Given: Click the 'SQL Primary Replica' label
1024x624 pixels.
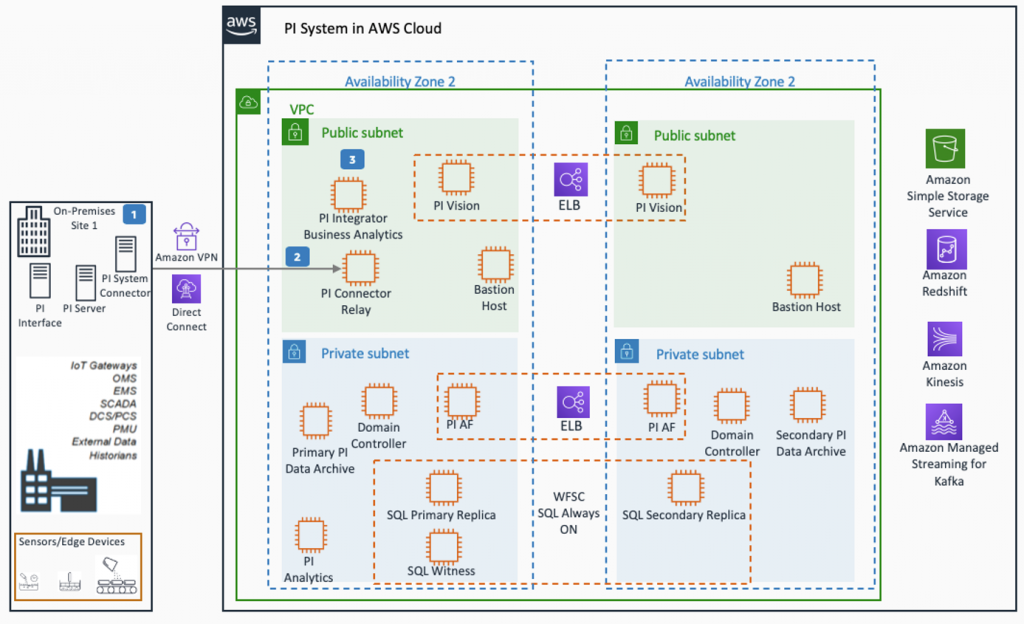Looking at the screenshot, I should click(x=441, y=515).
